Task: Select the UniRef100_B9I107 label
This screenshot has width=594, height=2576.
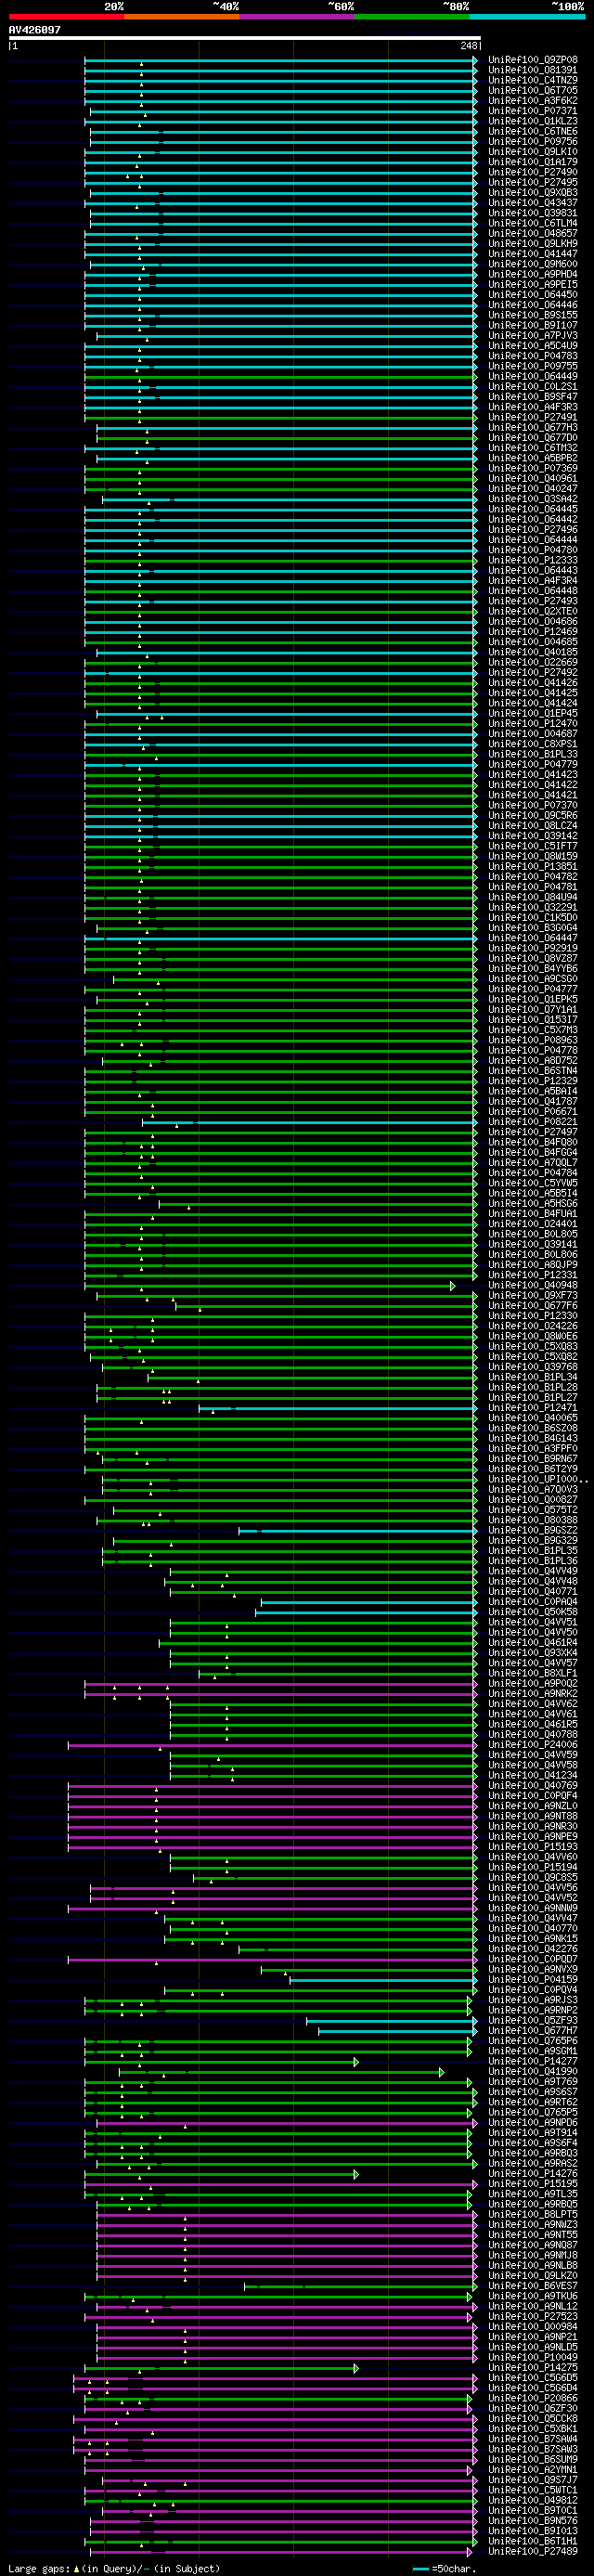Action: coord(532,325)
